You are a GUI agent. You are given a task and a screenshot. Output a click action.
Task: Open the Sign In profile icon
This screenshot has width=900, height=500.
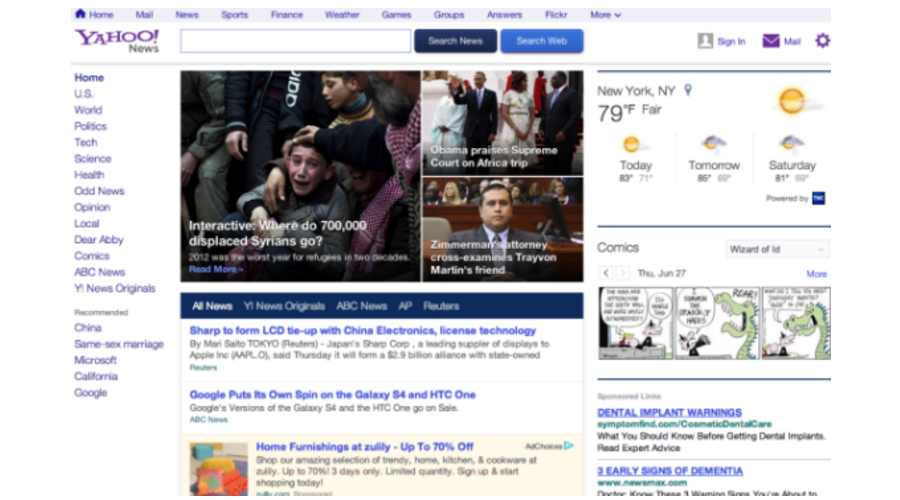(x=705, y=41)
